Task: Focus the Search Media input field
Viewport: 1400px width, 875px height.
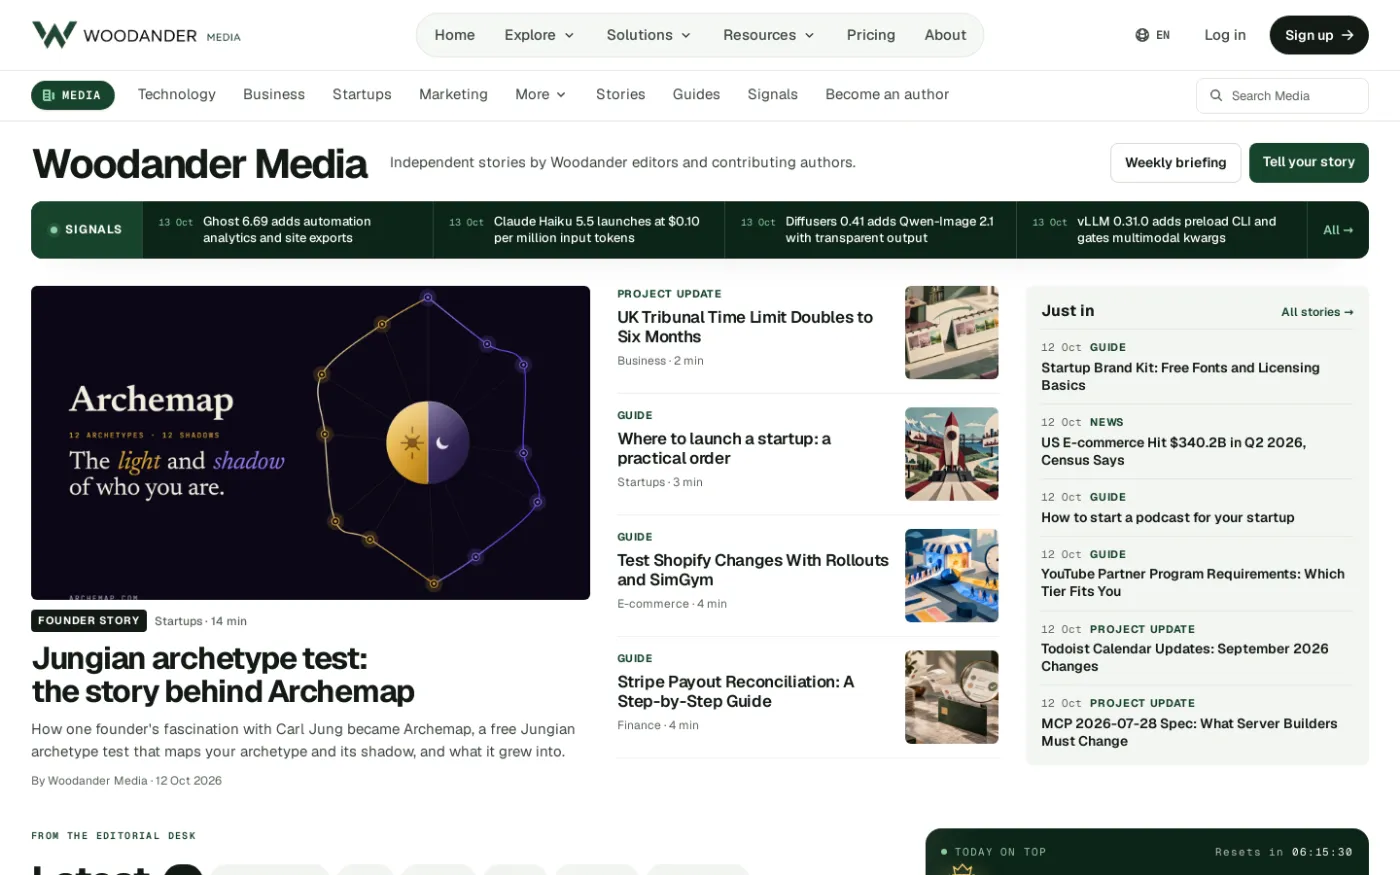Action: (x=1282, y=96)
